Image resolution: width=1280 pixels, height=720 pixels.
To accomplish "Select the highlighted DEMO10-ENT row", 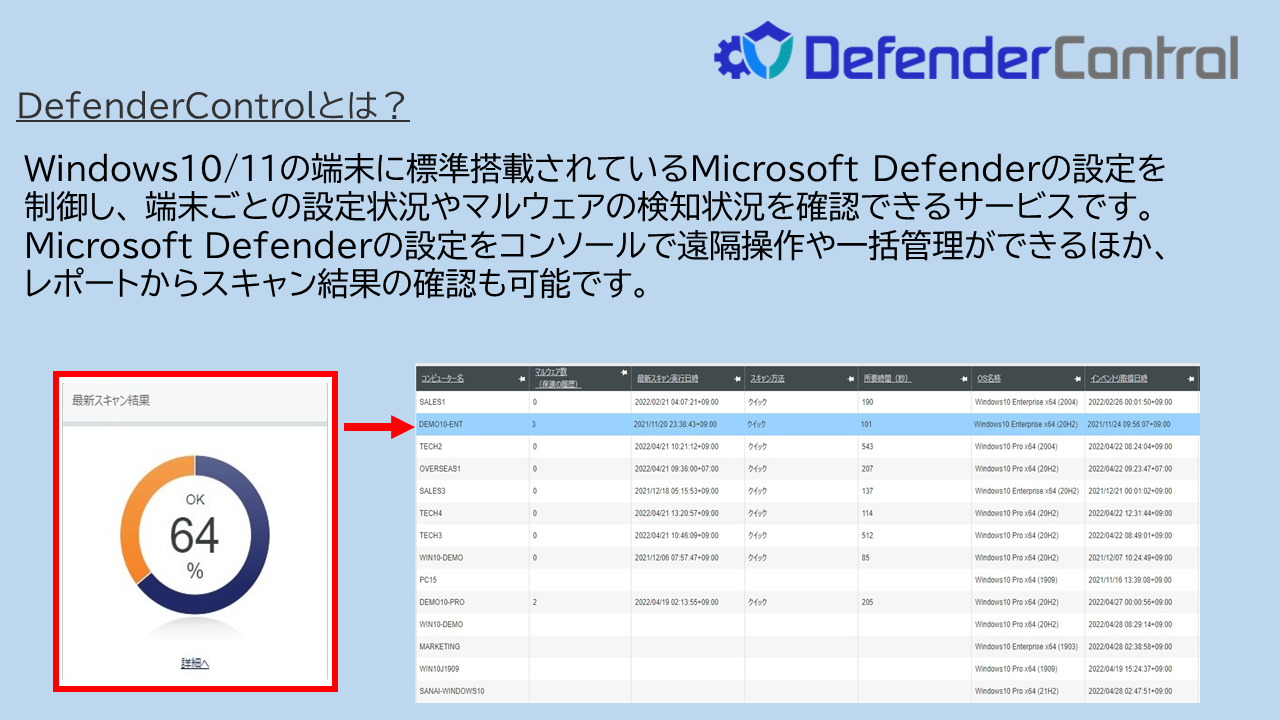I will tap(807, 424).
